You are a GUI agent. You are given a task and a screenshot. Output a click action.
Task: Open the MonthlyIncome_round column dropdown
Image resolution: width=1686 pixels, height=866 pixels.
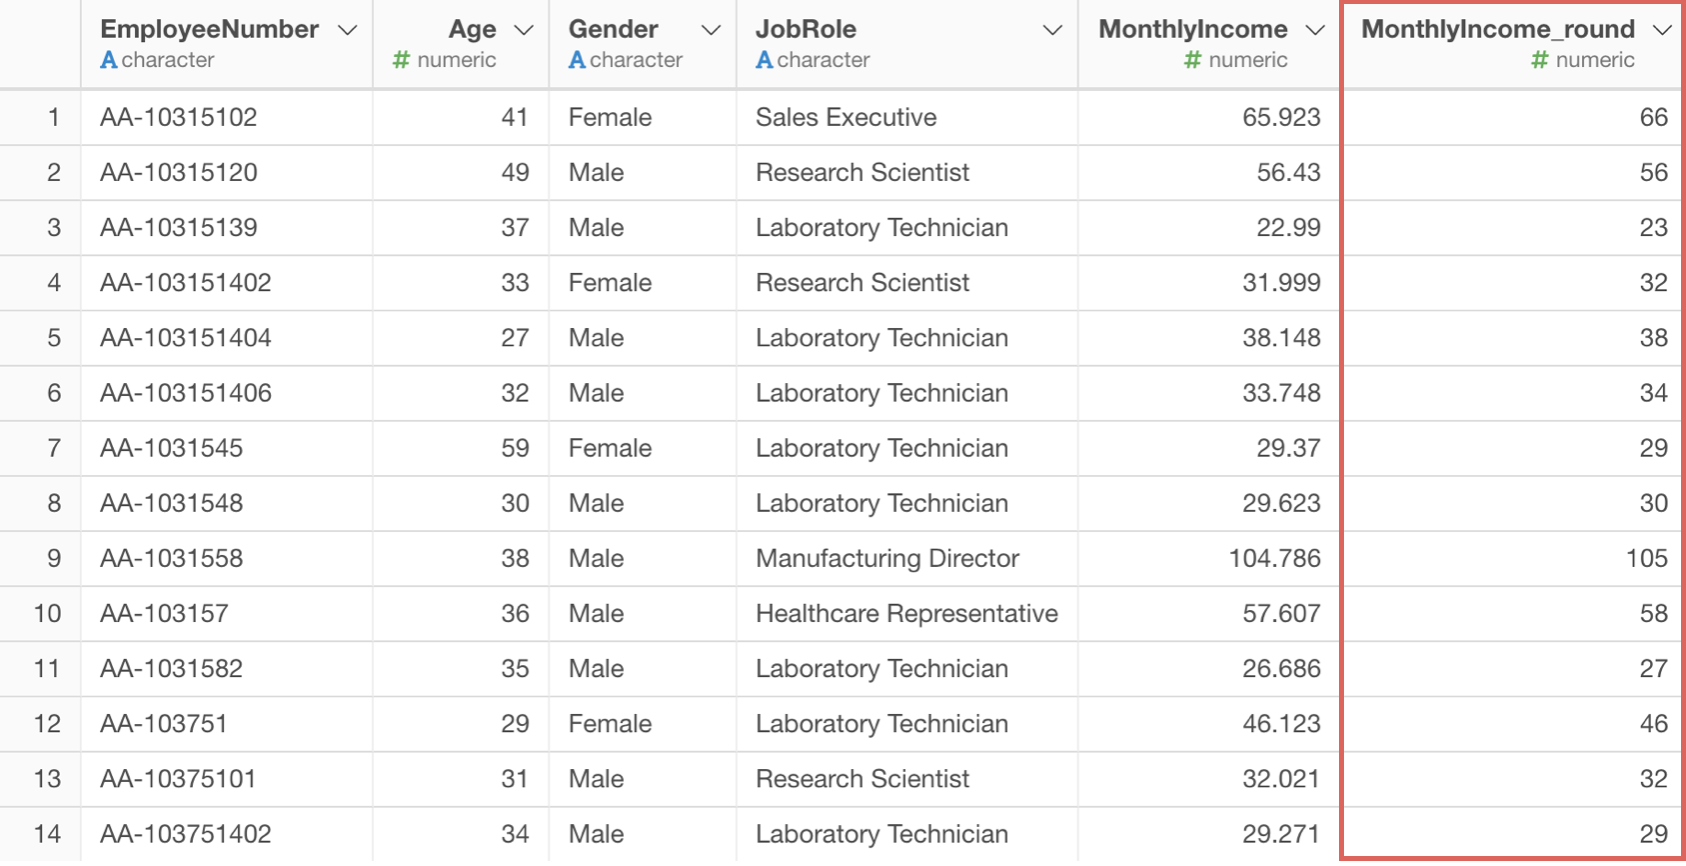tap(1662, 31)
